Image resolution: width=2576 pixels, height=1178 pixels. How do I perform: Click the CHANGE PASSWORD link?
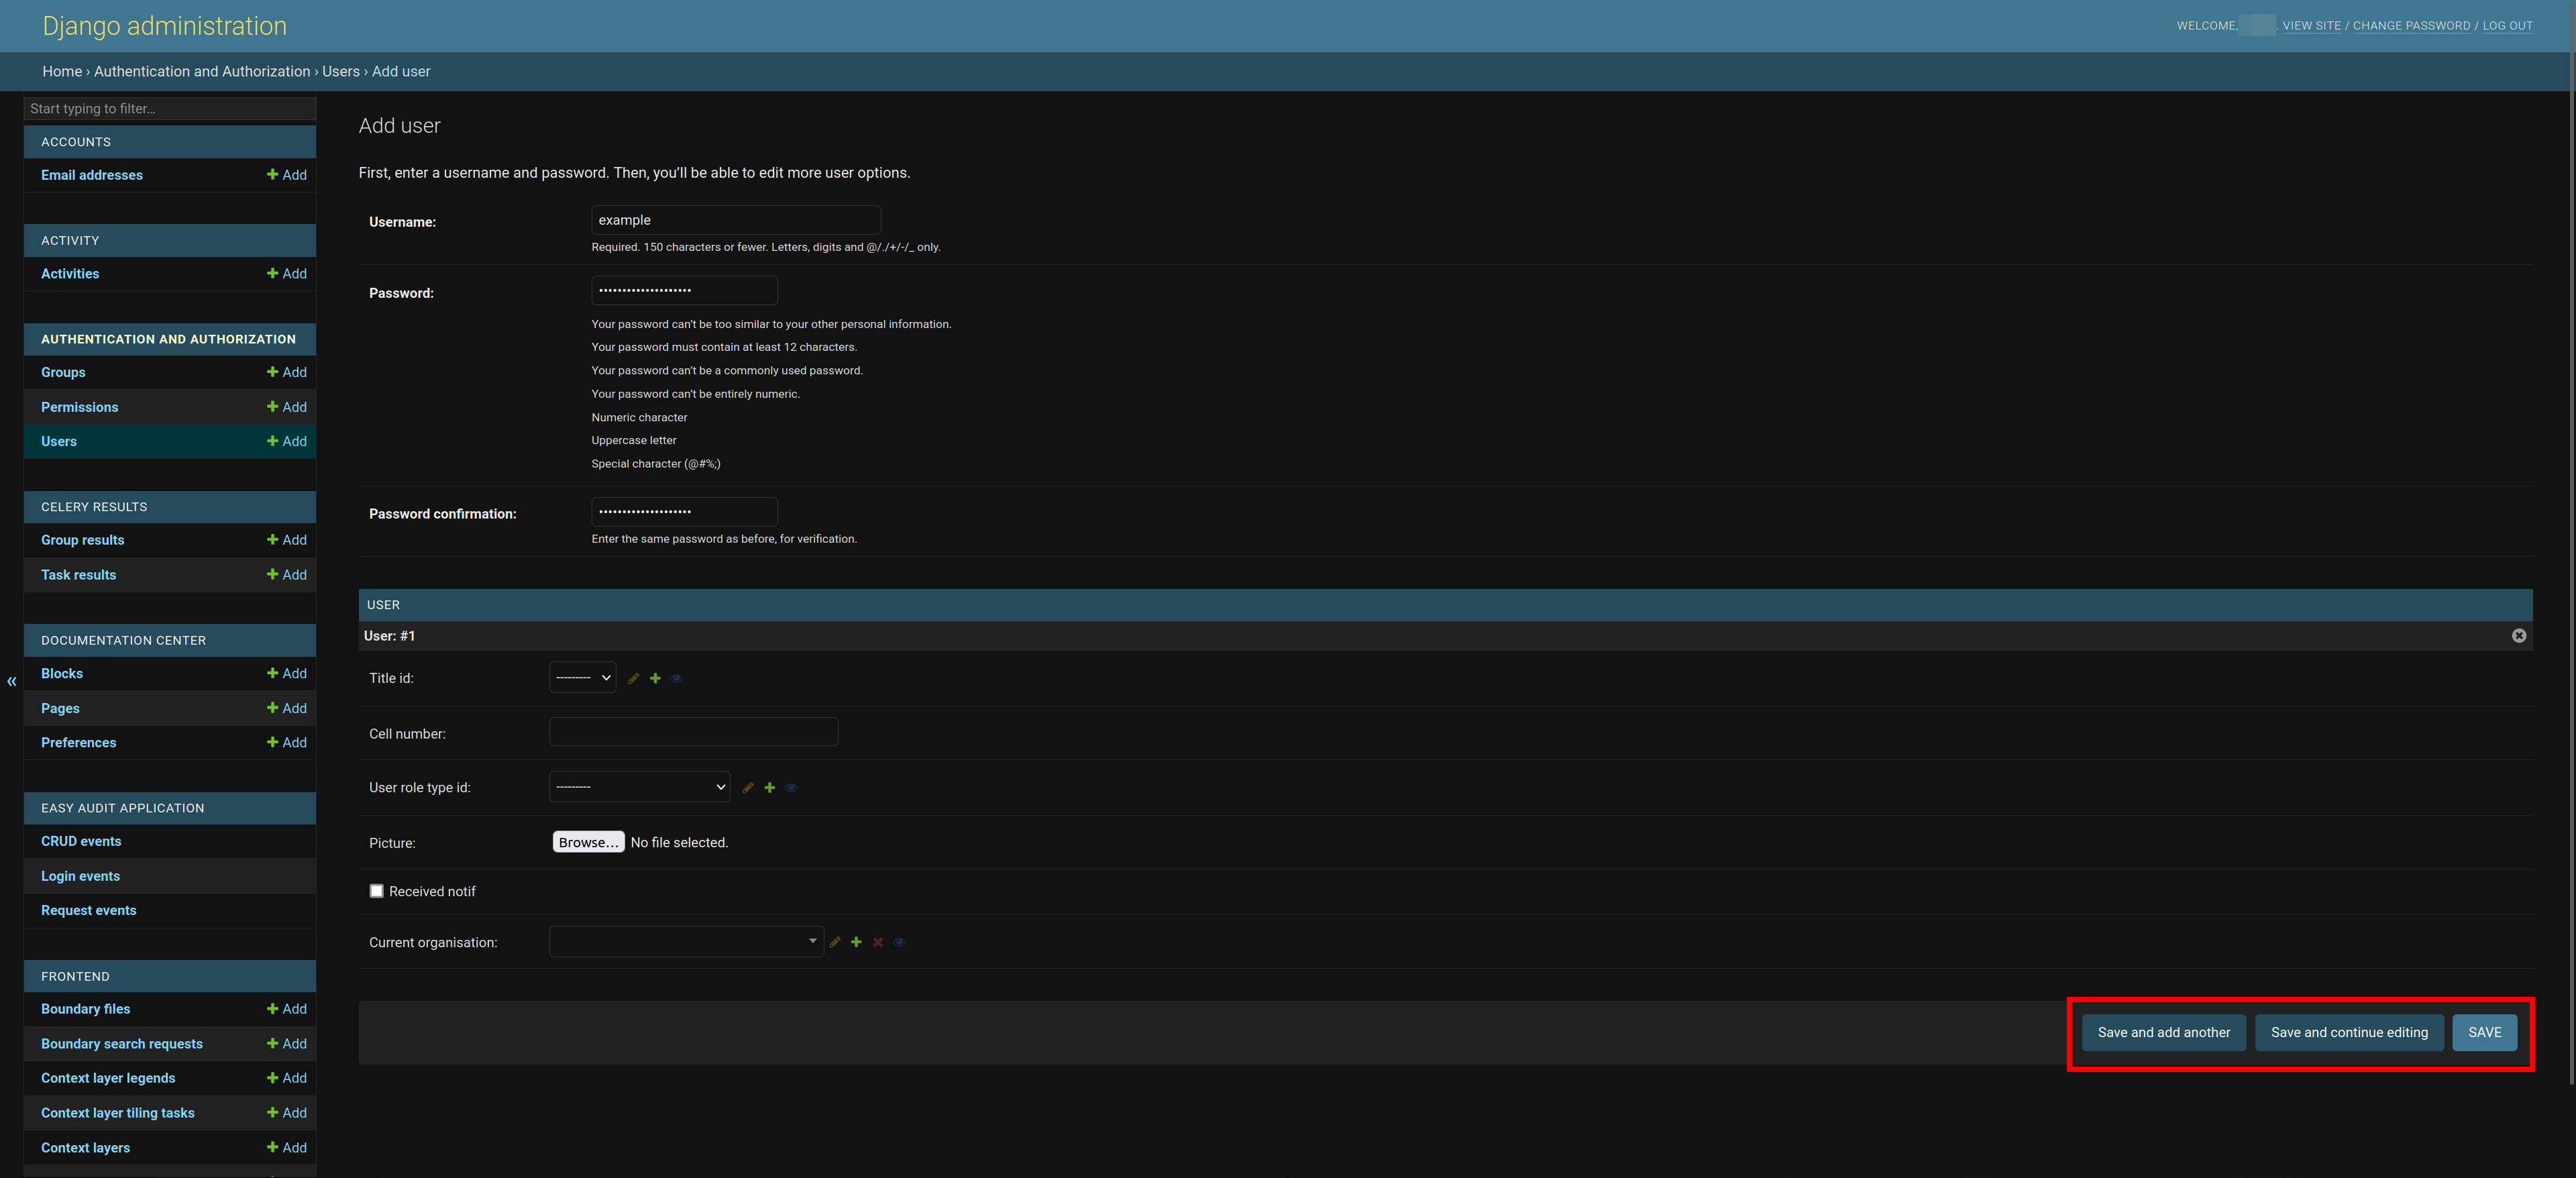(x=2411, y=26)
